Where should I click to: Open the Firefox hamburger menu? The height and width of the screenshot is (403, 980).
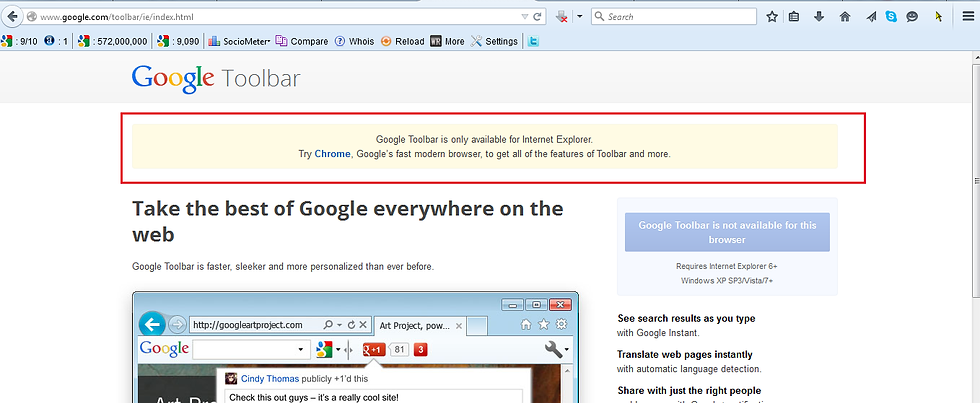968,17
